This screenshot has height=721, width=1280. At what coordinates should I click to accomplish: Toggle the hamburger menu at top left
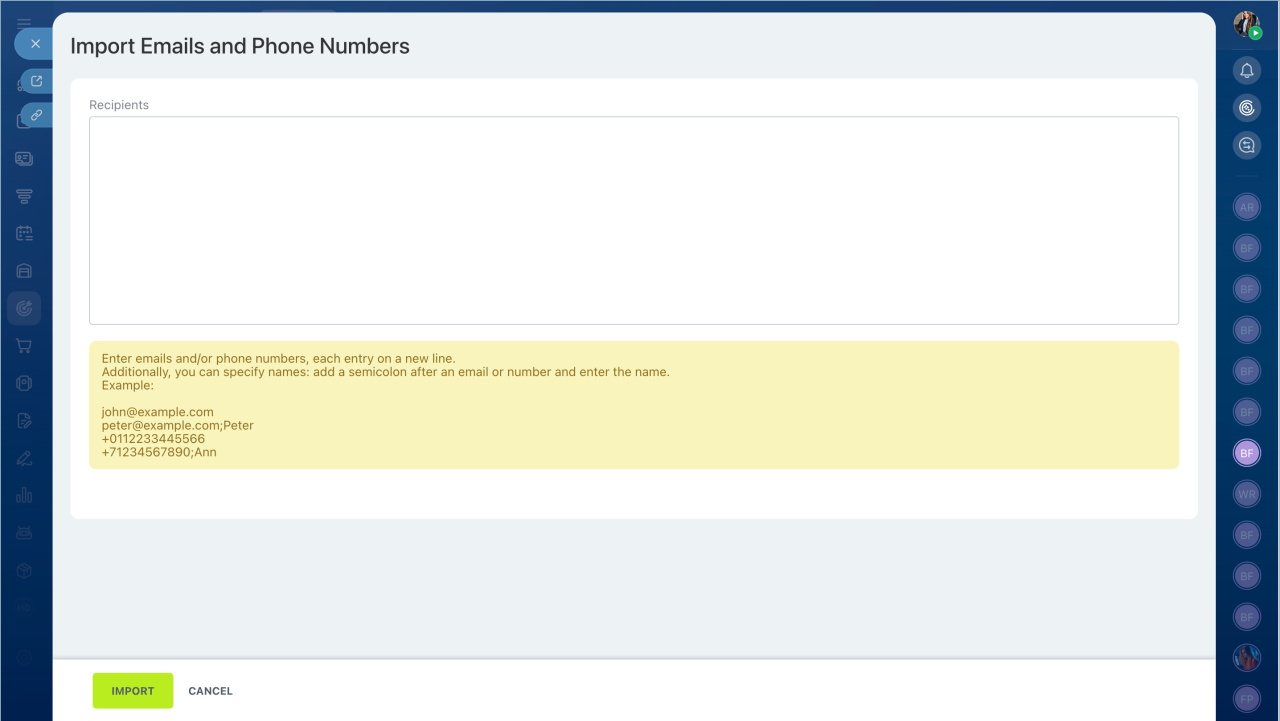[x=24, y=22]
